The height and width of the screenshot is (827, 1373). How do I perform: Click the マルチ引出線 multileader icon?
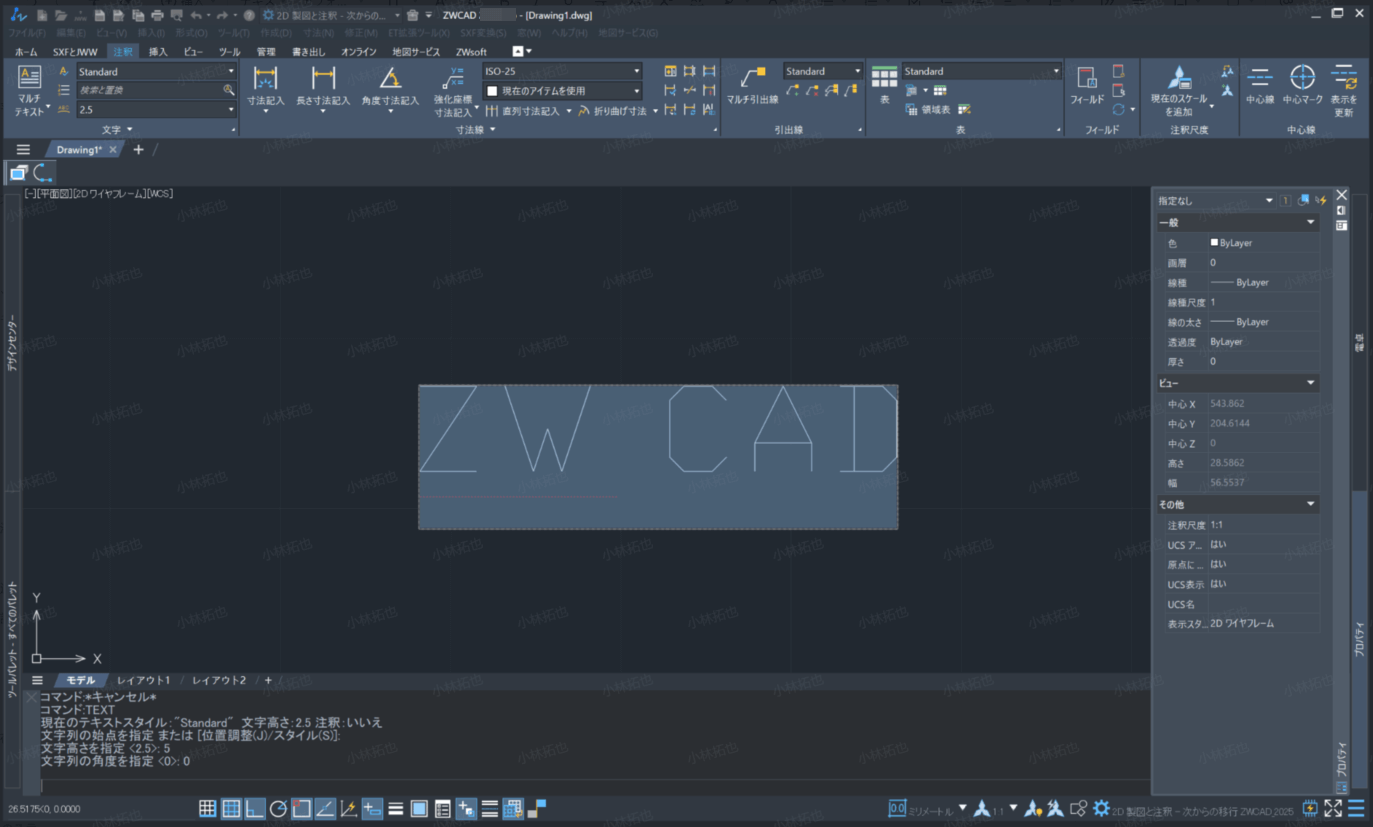(752, 79)
